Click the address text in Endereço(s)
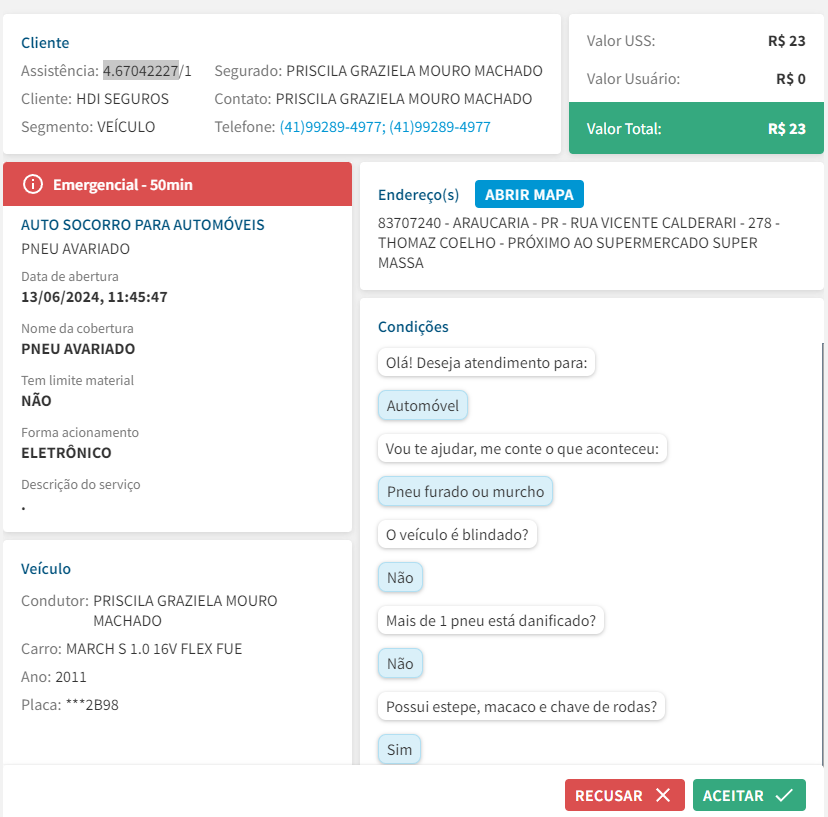The width and height of the screenshot is (828, 817). point(578,243)
